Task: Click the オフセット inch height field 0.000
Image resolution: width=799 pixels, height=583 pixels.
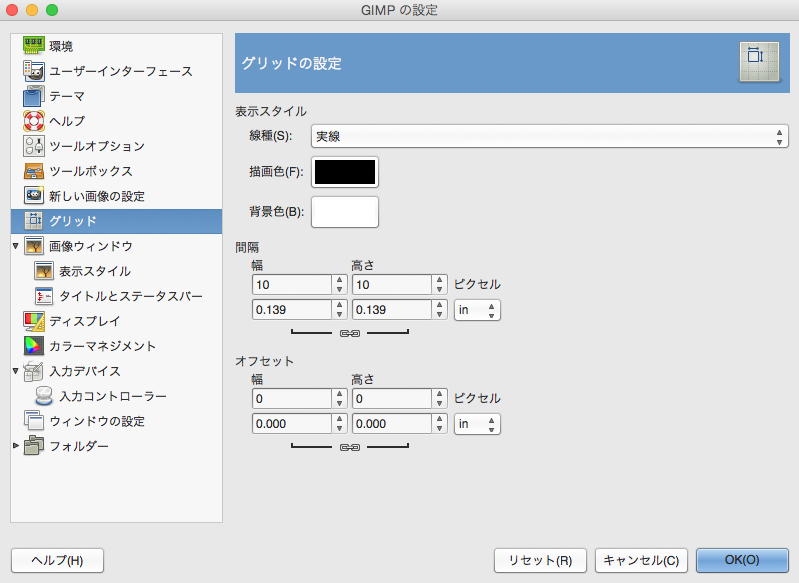Action: point(392,424)
